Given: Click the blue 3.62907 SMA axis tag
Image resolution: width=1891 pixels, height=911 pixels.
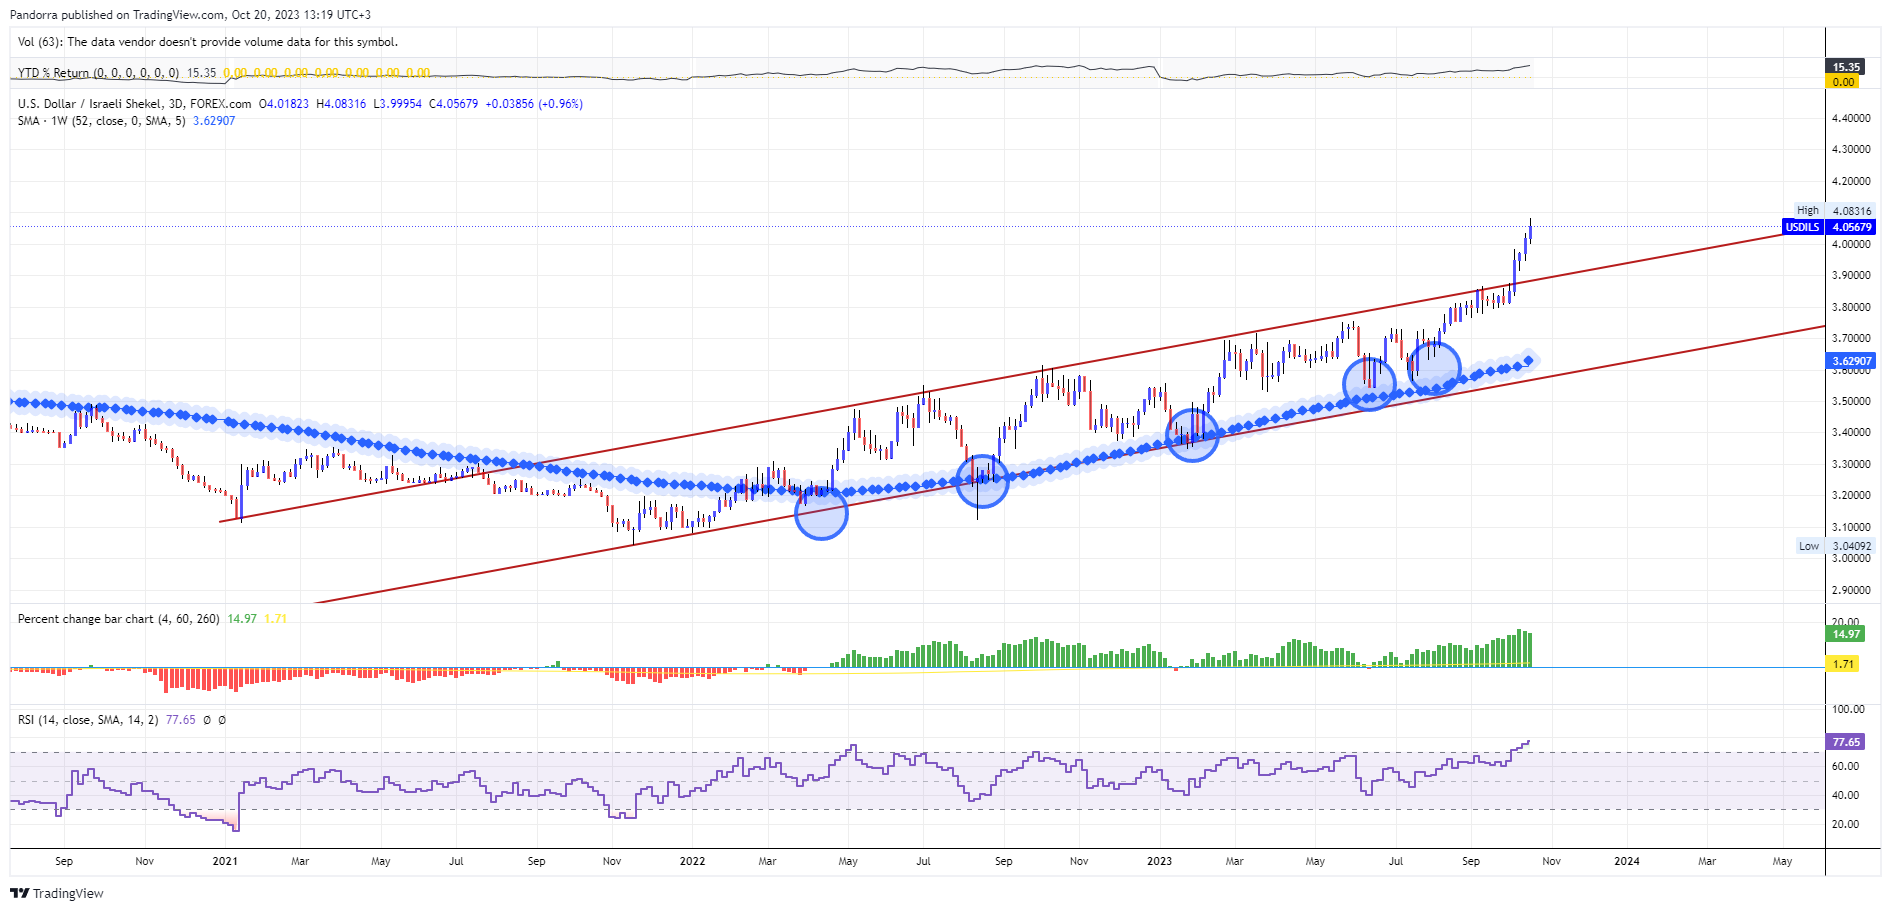Looking at the screenshot, I should (1851, 361).
